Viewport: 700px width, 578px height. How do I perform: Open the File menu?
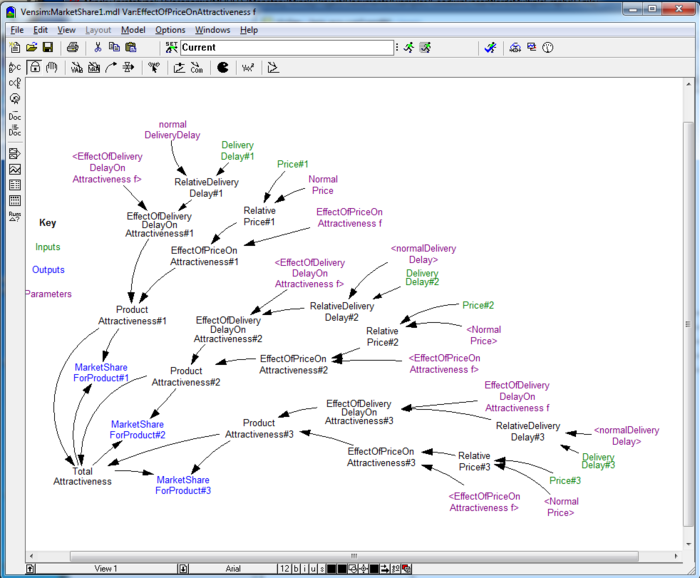pyautogui.click(x=17, y=30)
